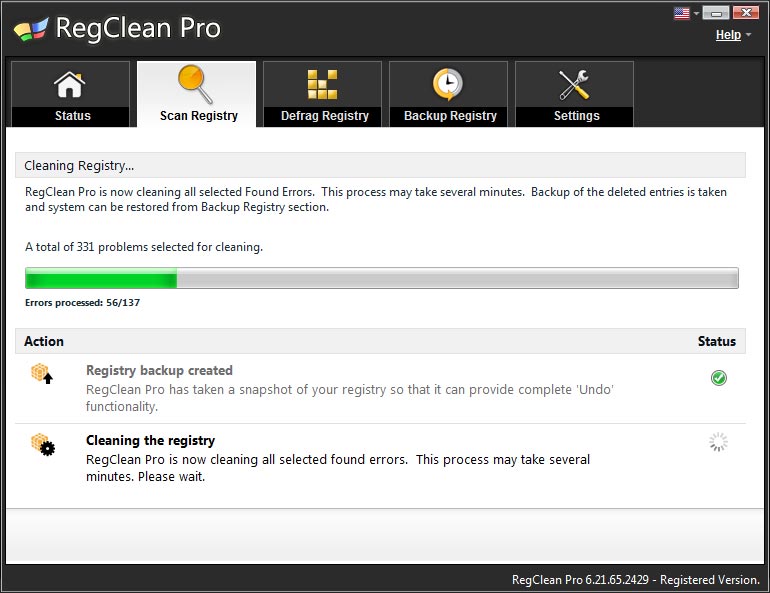Click the Backup Registry clock icon
This screenshot has width=770, height=593.
coord(447,84)
